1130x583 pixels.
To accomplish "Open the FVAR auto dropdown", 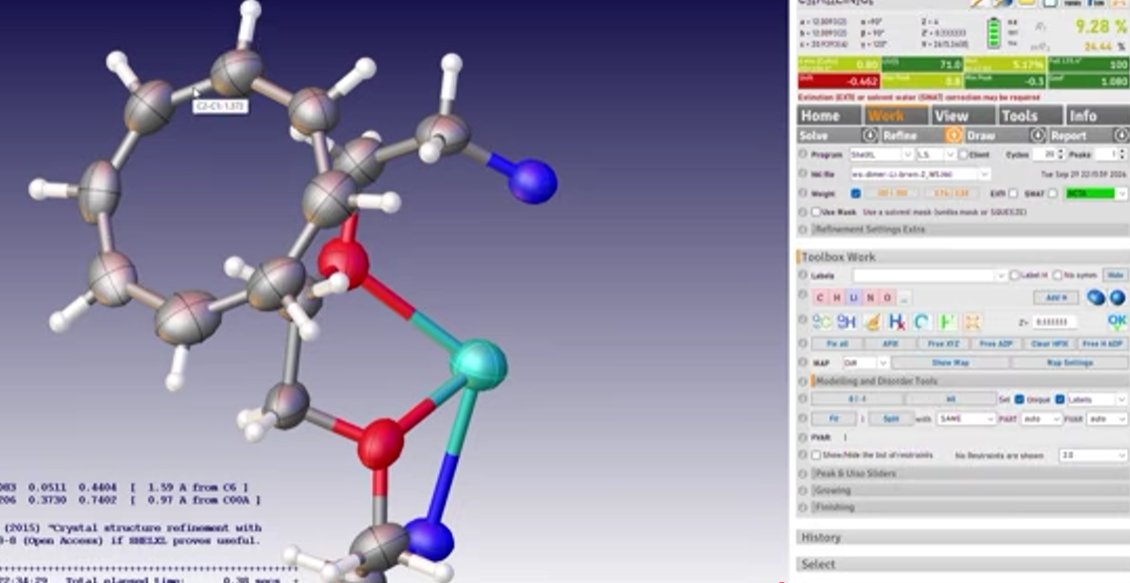I will [x=1107, y=419].
